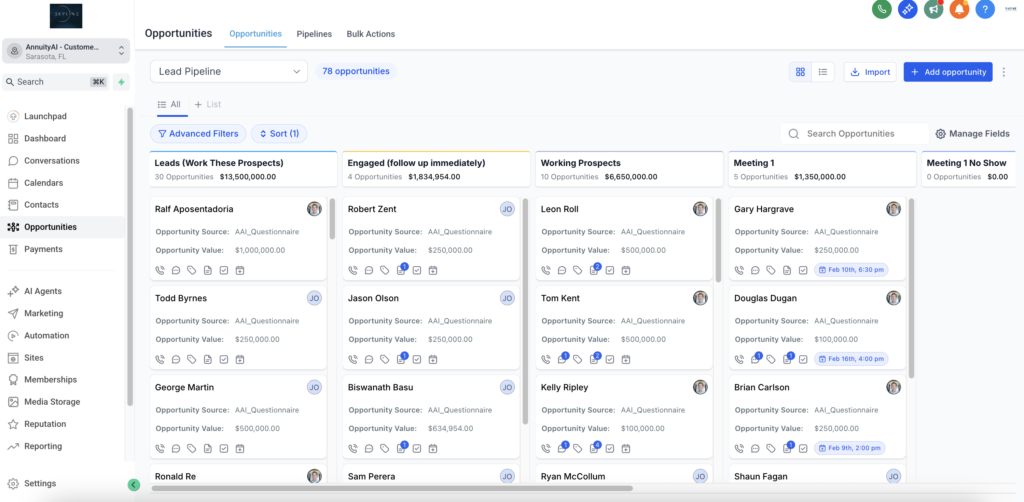This screenshot has width=1024, height=502.
Task: Switch to the Pipelines tab
Action: pyautogui.click(x=314, y=34)
